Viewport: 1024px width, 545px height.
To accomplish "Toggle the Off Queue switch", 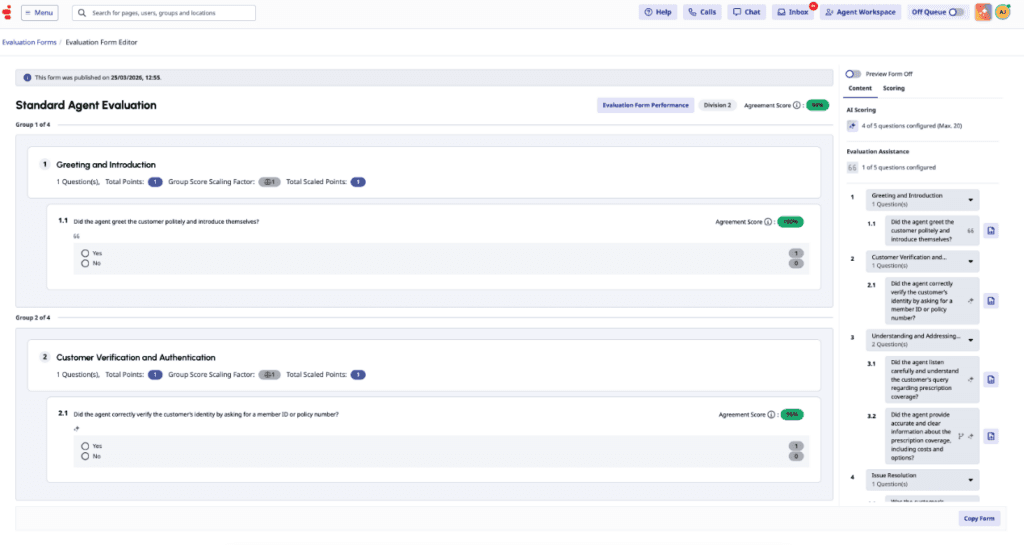I will coord(956,12).
